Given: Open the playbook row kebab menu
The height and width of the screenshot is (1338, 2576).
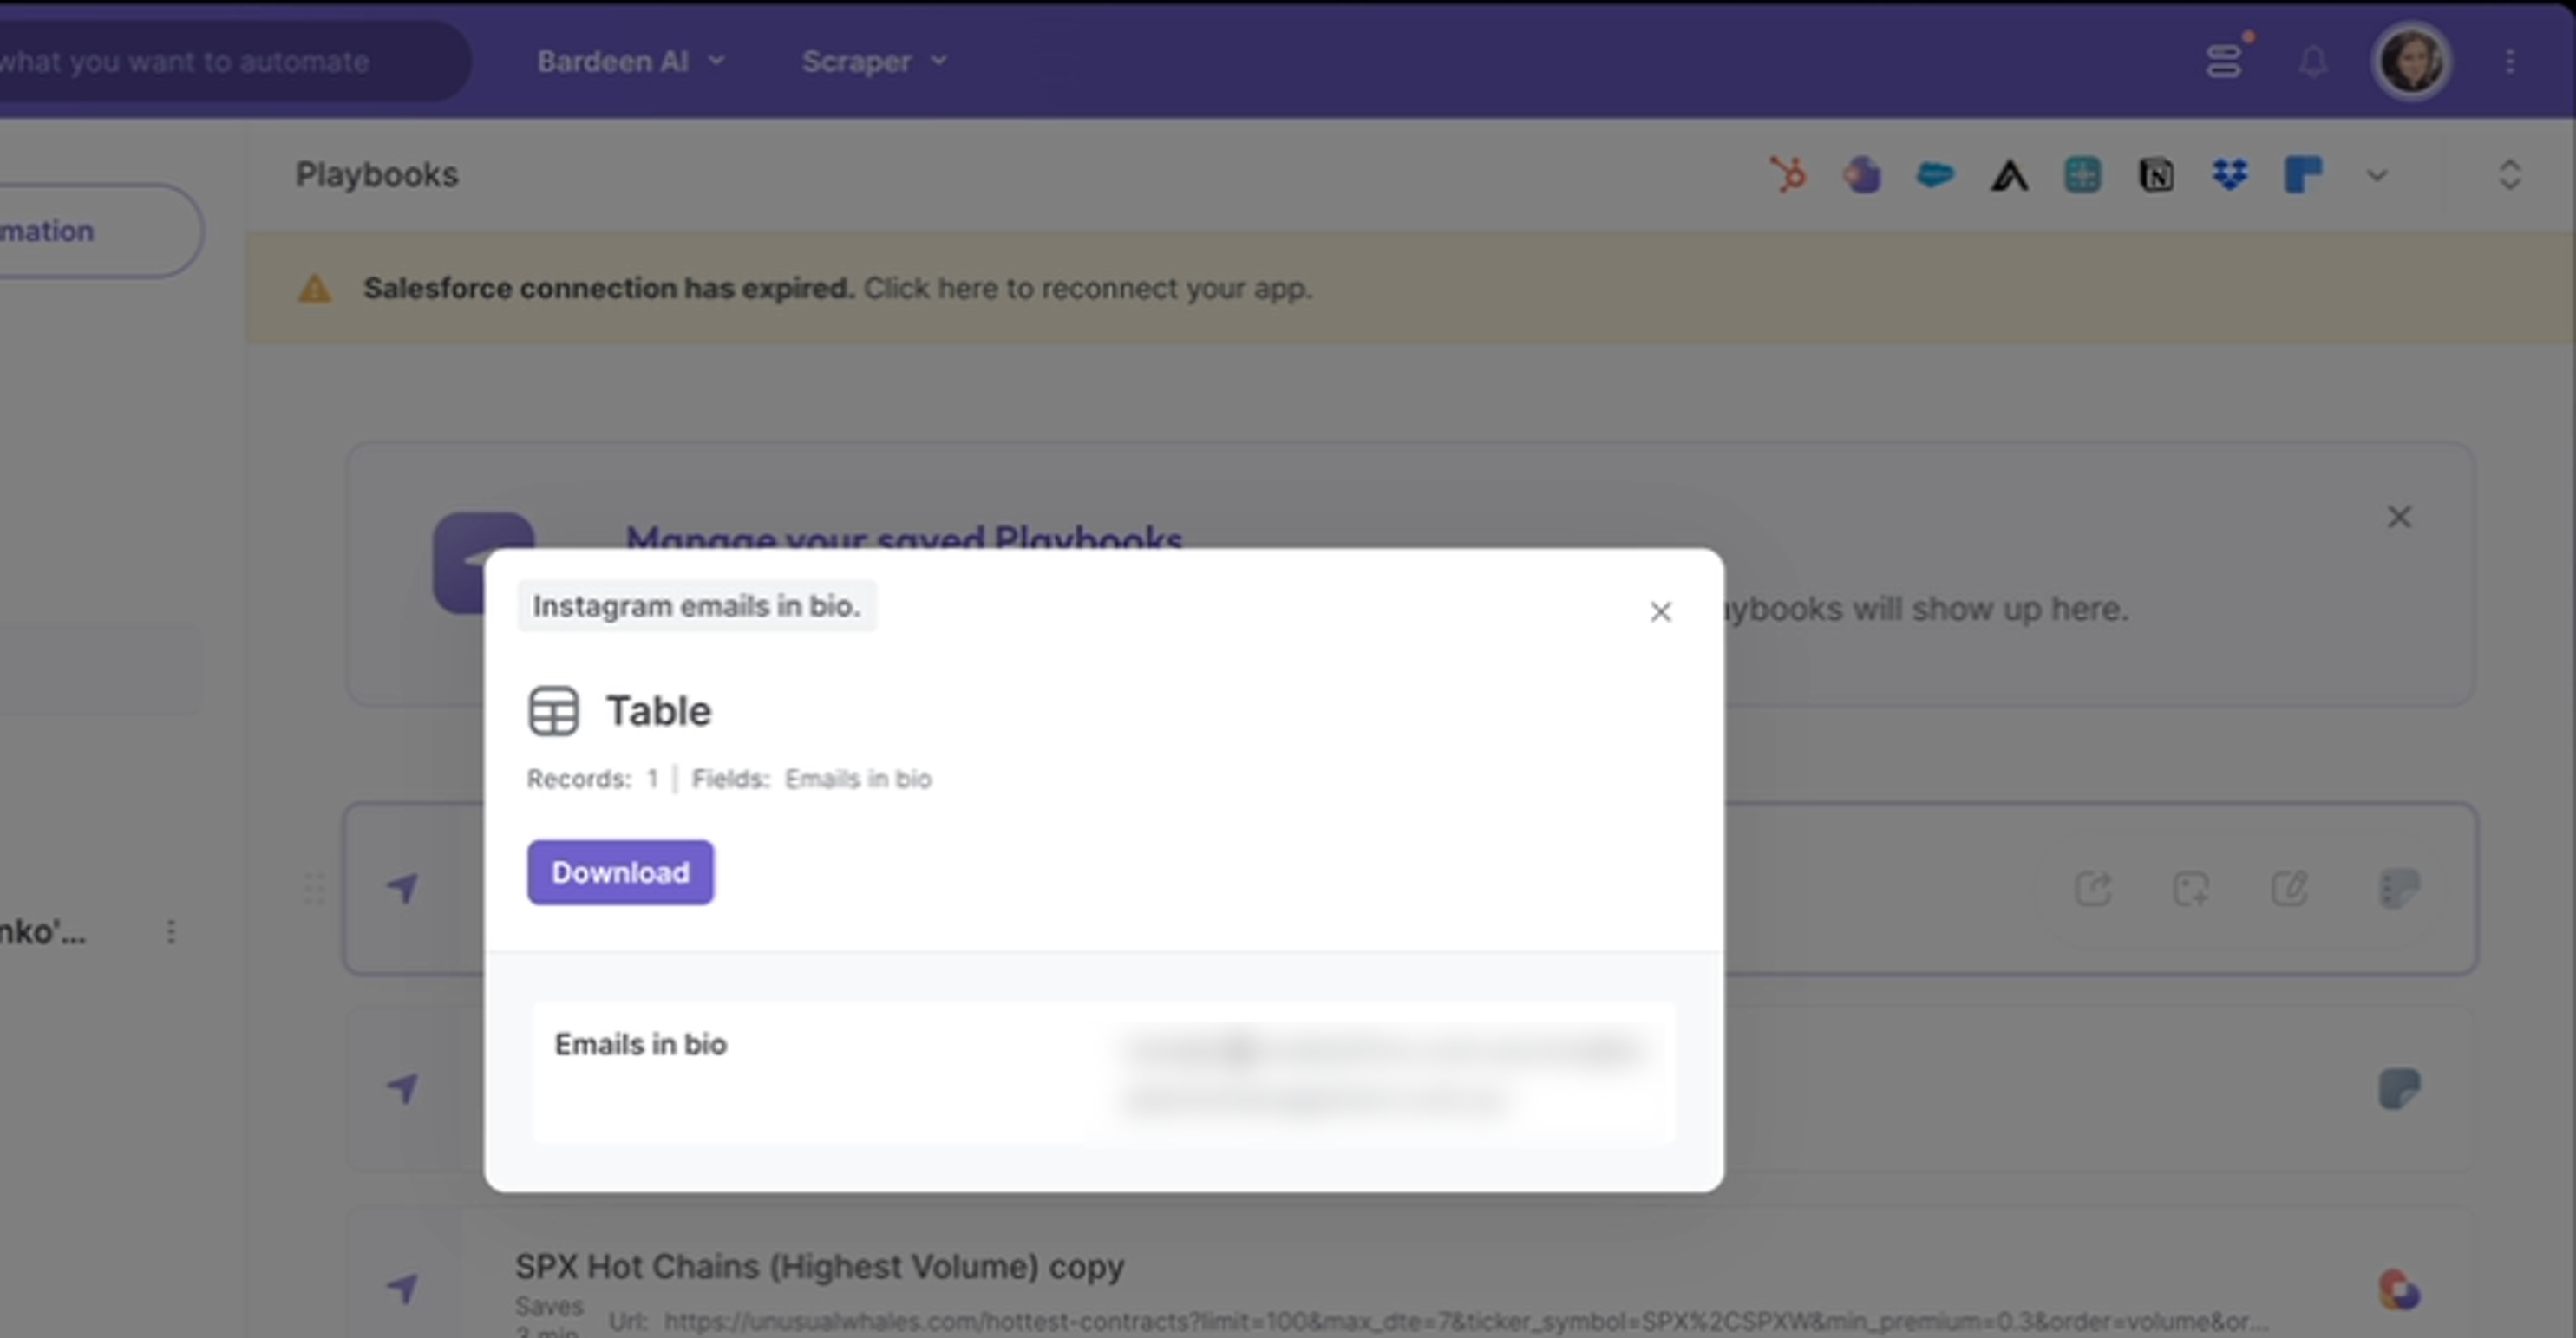Looking at the screenshot, I should pos(171,932).
